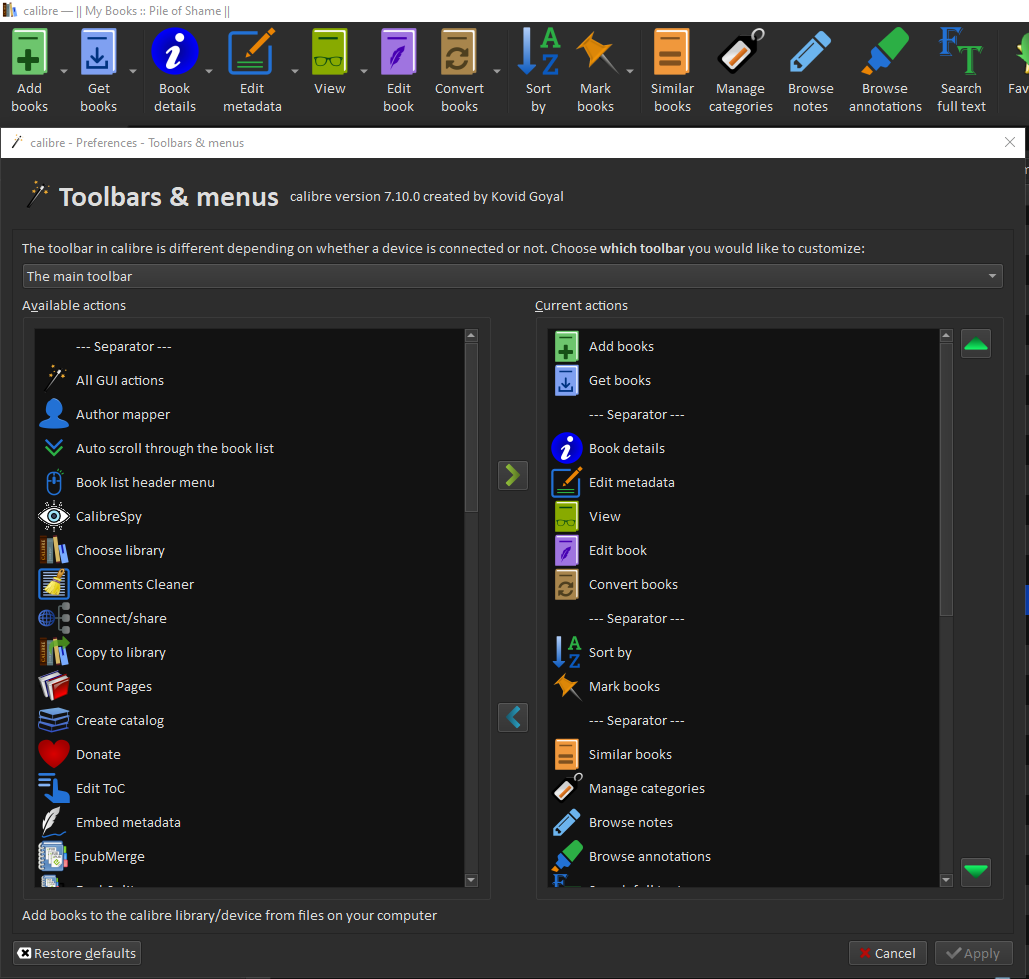Select Get books in current actions
The image size is (1029, 979).
point(744,380)
